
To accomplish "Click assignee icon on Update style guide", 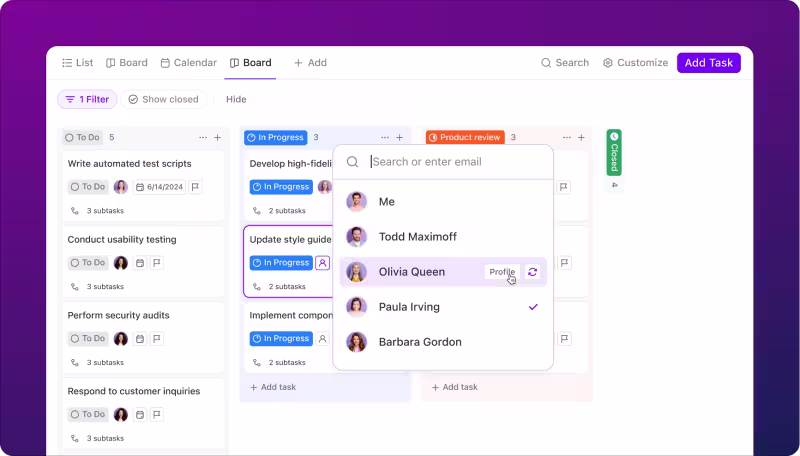I will click(x=322, y=263).
